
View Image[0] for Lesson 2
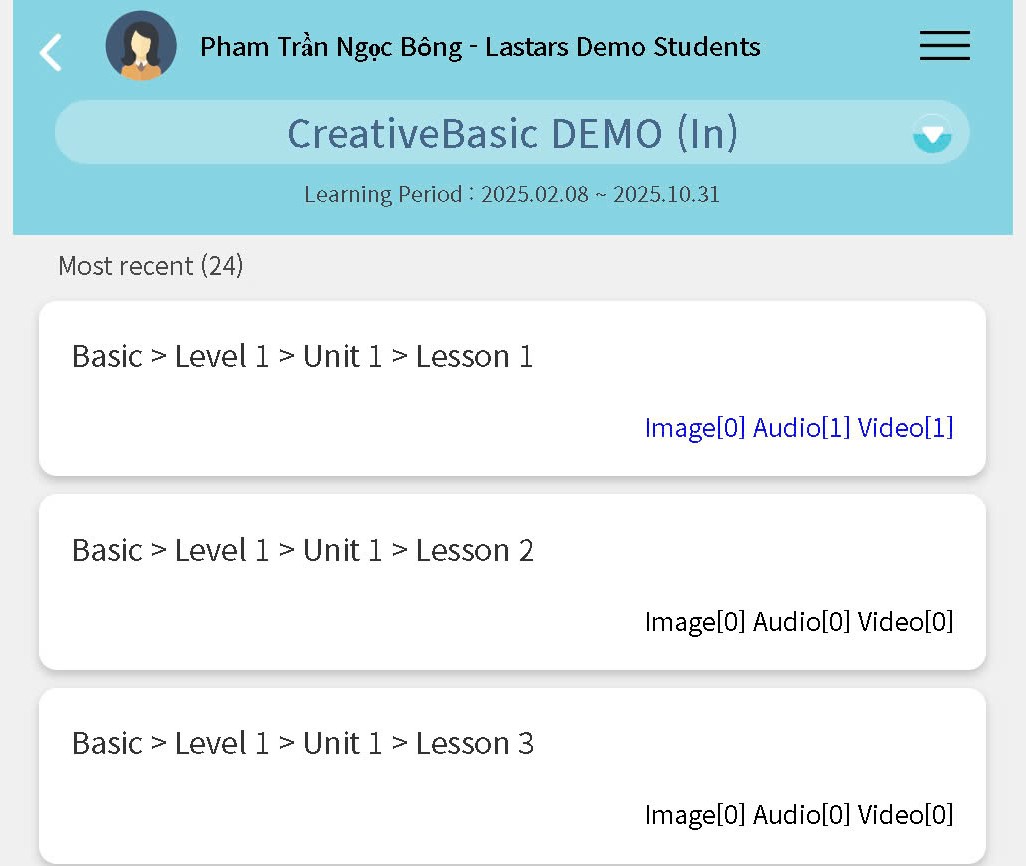tap(695, 622)
